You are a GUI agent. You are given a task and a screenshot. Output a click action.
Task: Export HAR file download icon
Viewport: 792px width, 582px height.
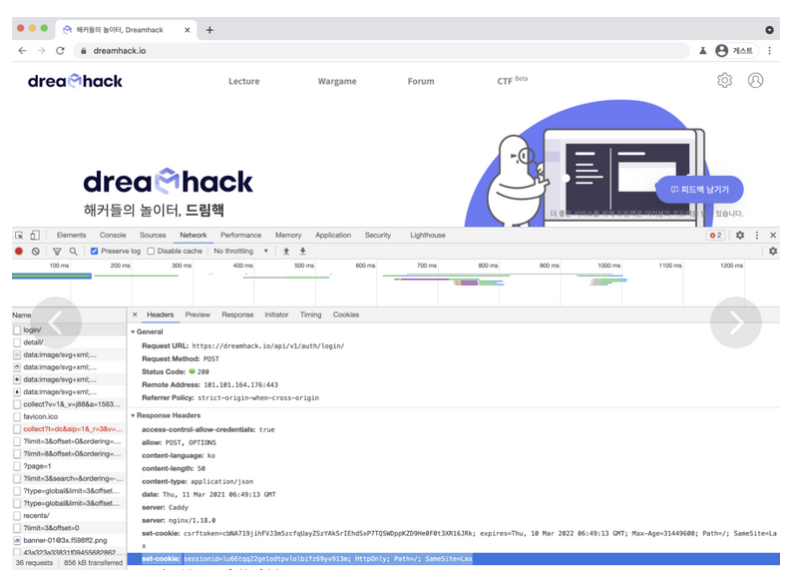click(x=303, y=251)
